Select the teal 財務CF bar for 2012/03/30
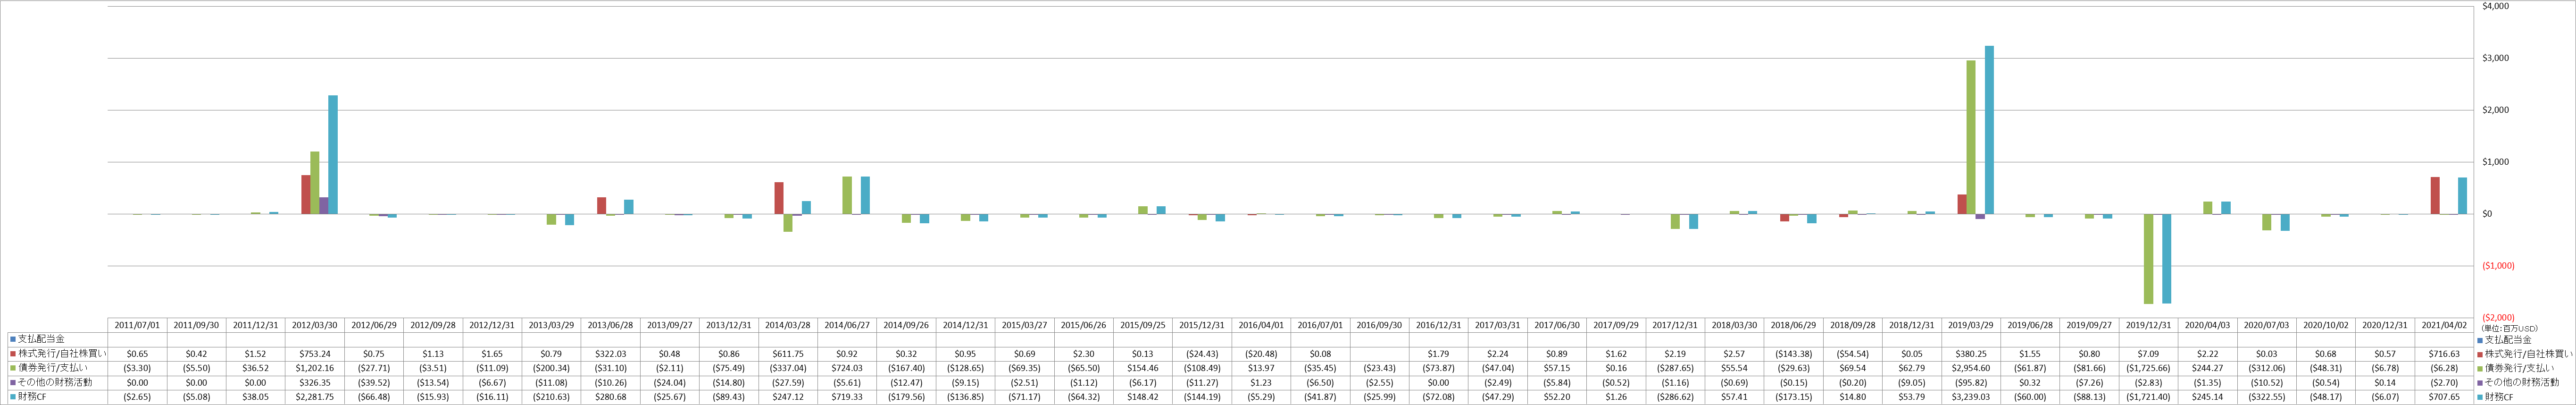Screen dimensions: 2576x405 (333, 155)
